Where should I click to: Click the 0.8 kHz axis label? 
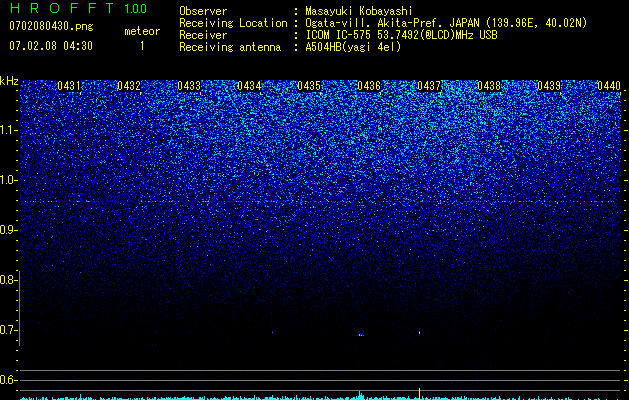coord(8,280)
